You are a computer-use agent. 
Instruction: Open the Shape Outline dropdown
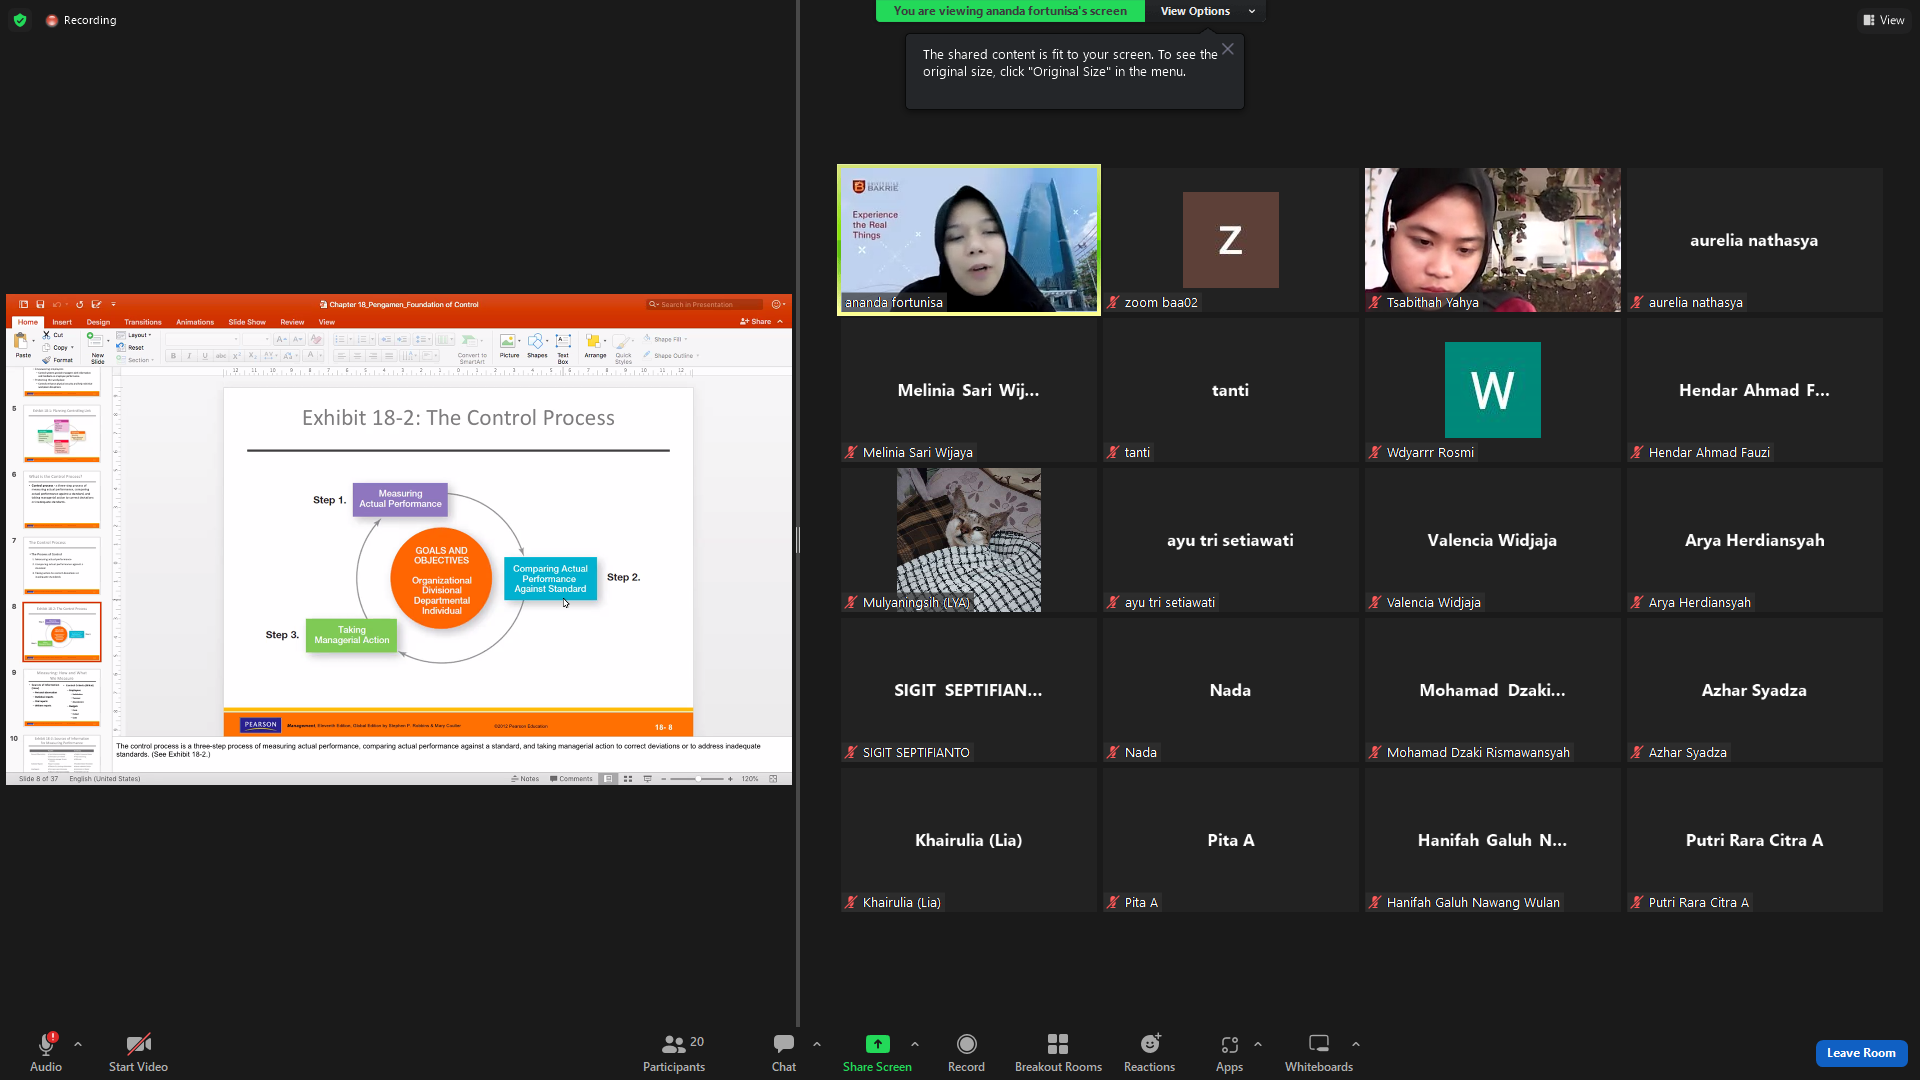(671, 355)
